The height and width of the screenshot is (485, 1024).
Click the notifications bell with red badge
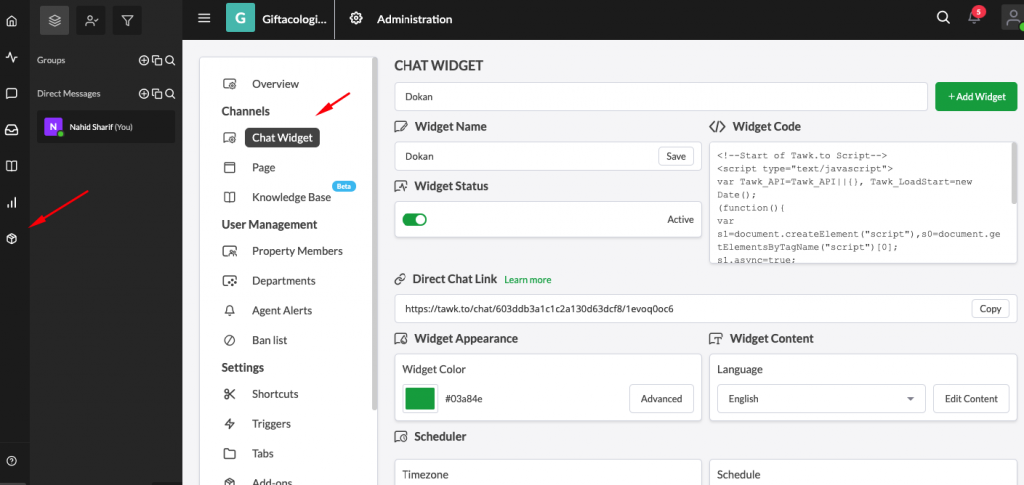[975, 17]
